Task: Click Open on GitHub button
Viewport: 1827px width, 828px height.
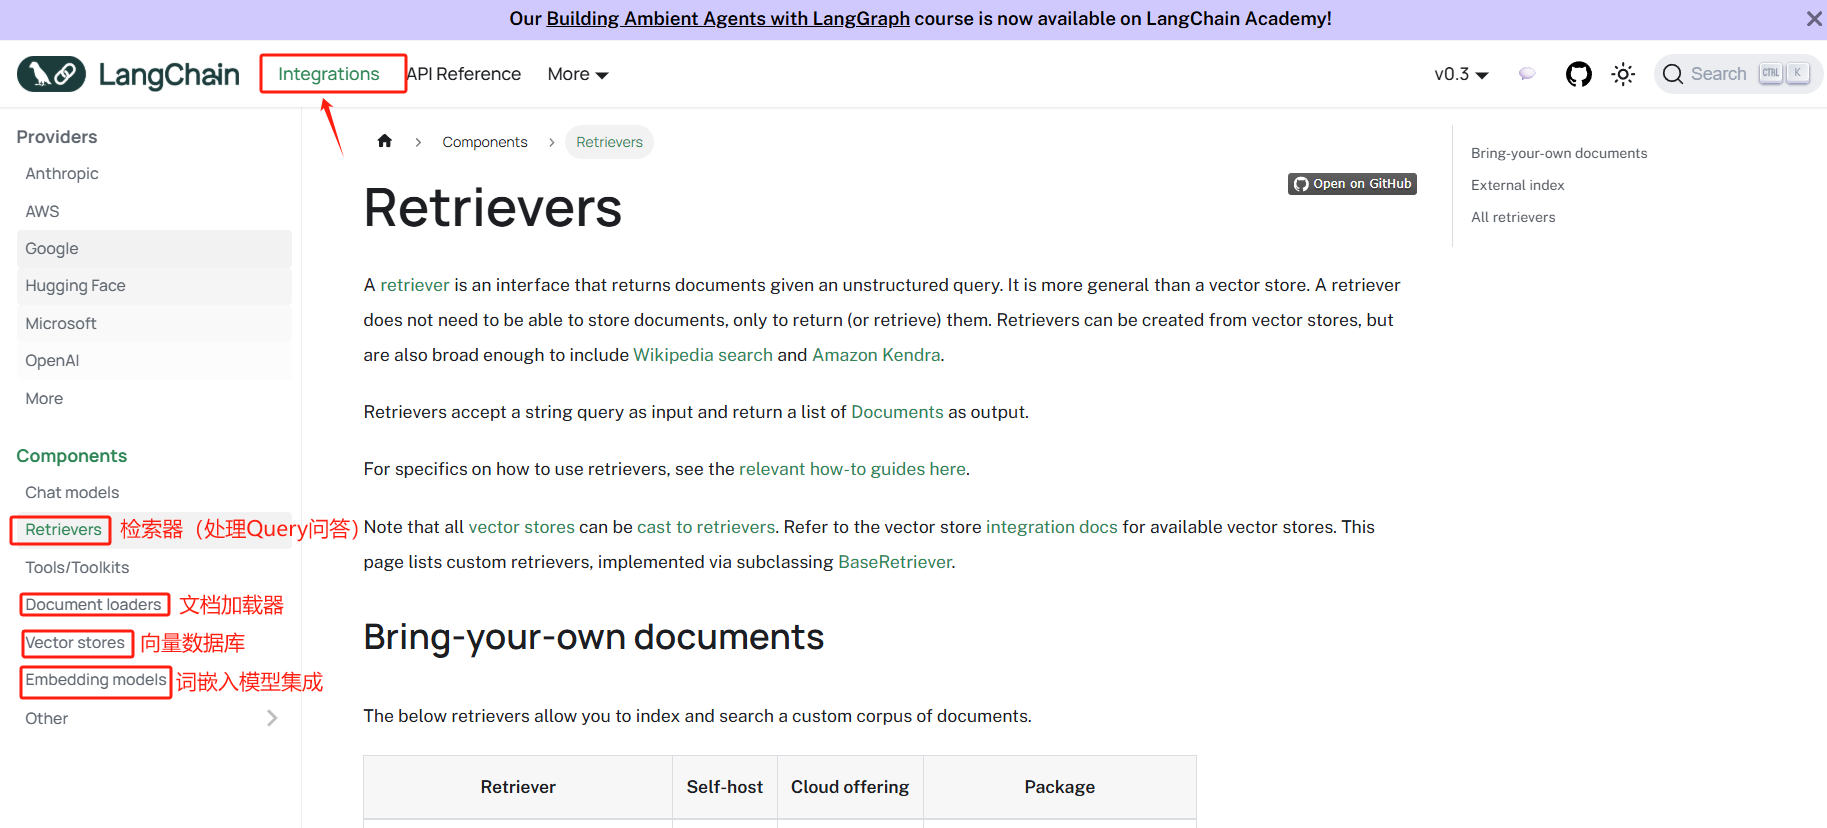Action: [x=1352, y=184]
